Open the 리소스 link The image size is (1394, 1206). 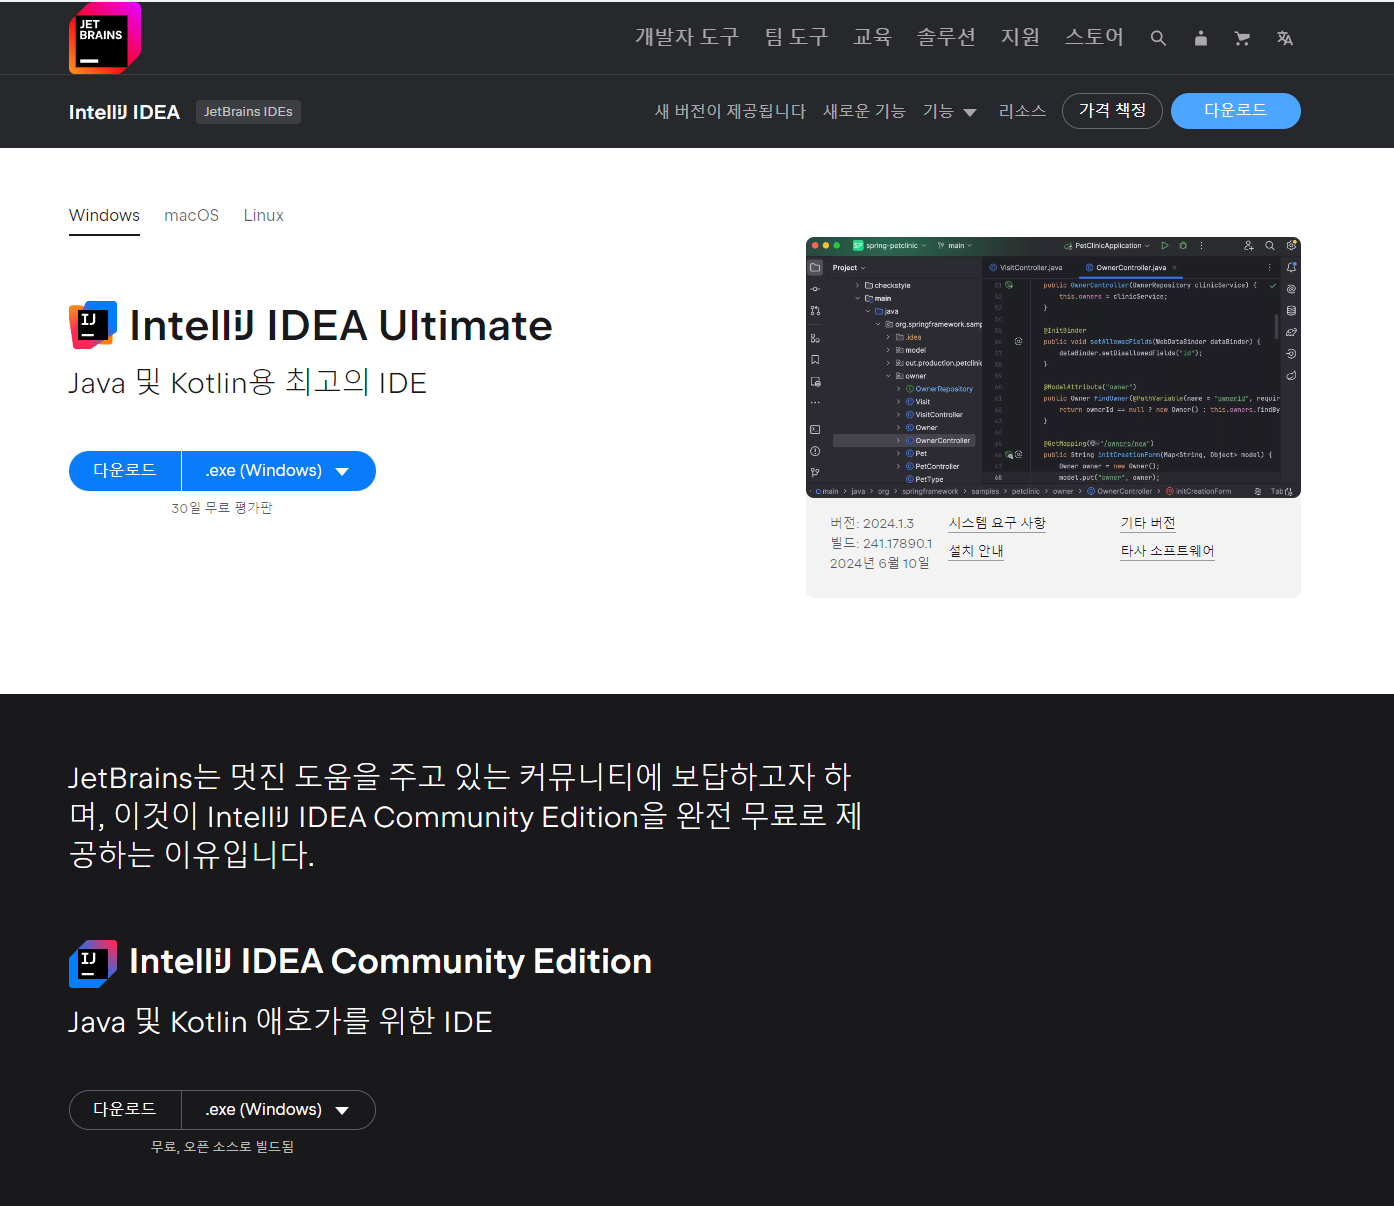pyautogui.click(x=1022, y=111)
